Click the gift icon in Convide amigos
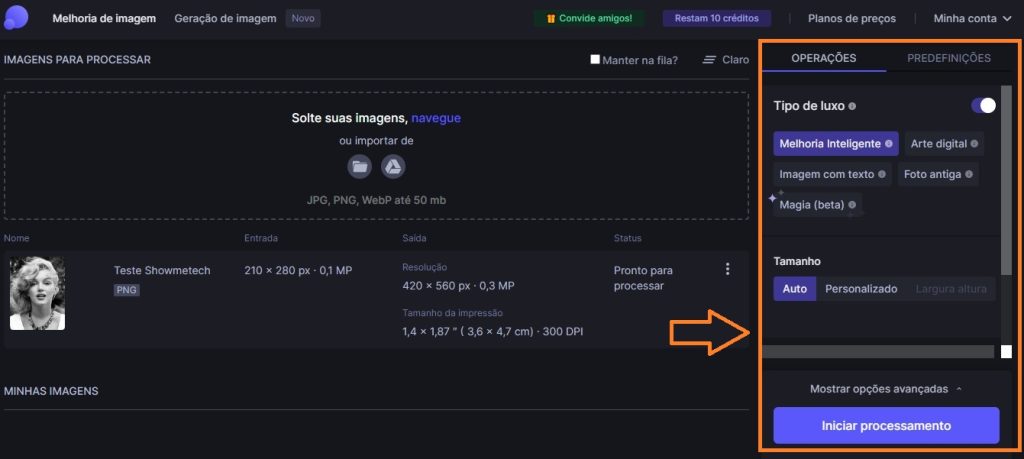The width and height of the screenshot is (1024, 459). [x=550, y=18]
